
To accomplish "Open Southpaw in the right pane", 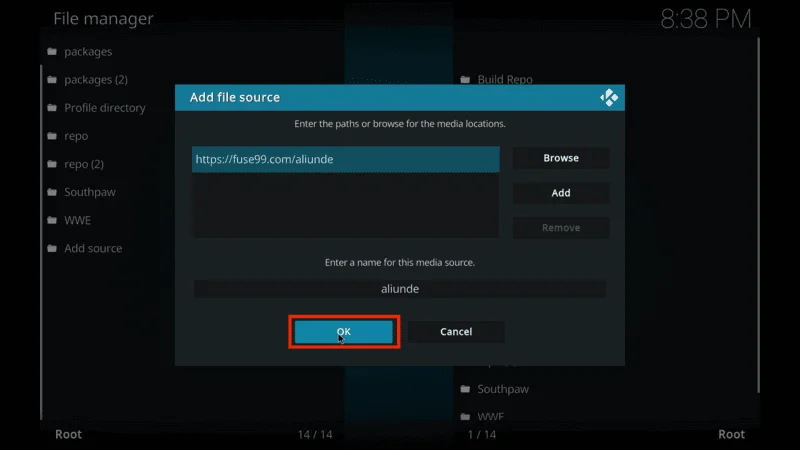I will point(503,389).
